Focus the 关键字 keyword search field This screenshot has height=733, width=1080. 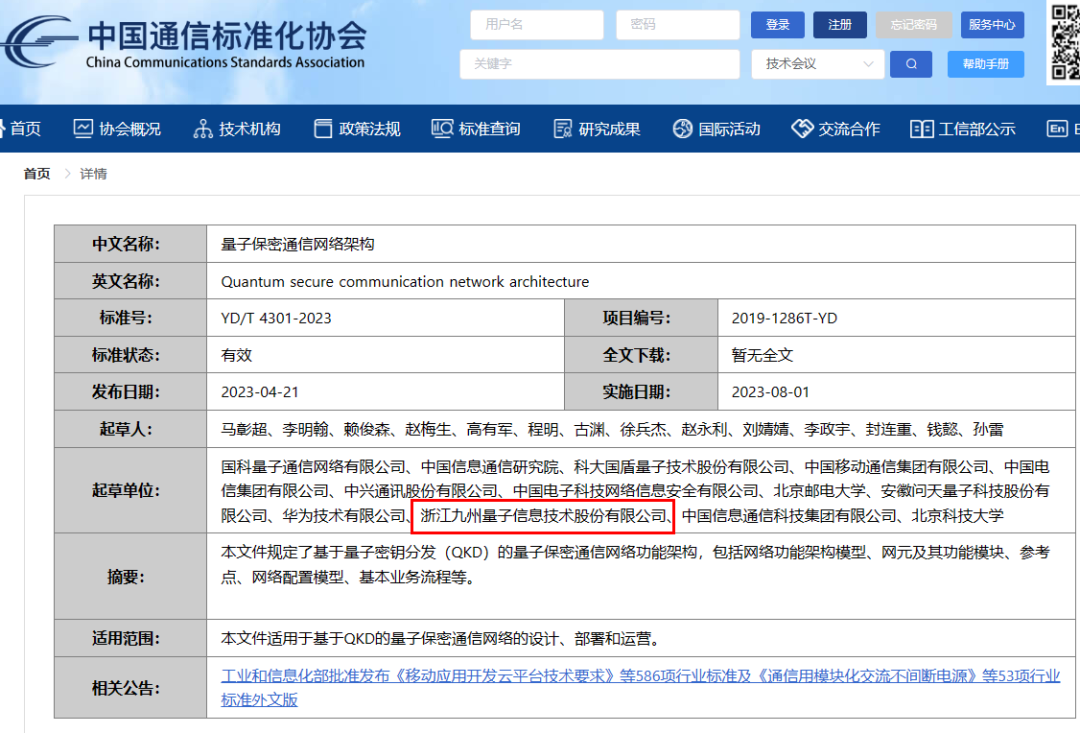pyautogui.click(x=600, y=64)
